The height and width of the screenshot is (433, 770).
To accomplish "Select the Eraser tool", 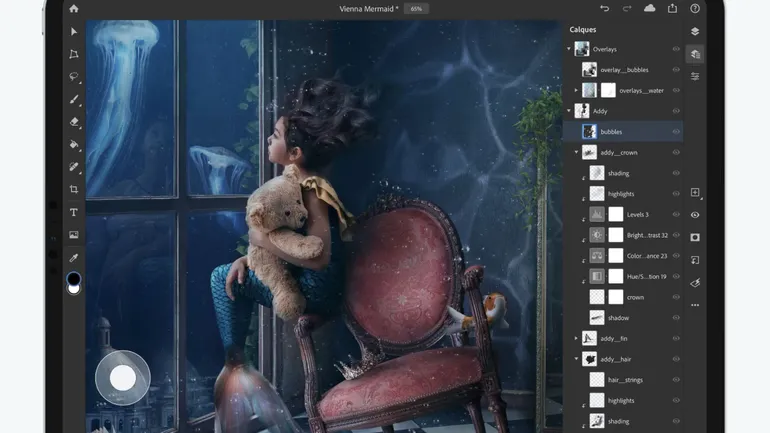I will 74,122.
